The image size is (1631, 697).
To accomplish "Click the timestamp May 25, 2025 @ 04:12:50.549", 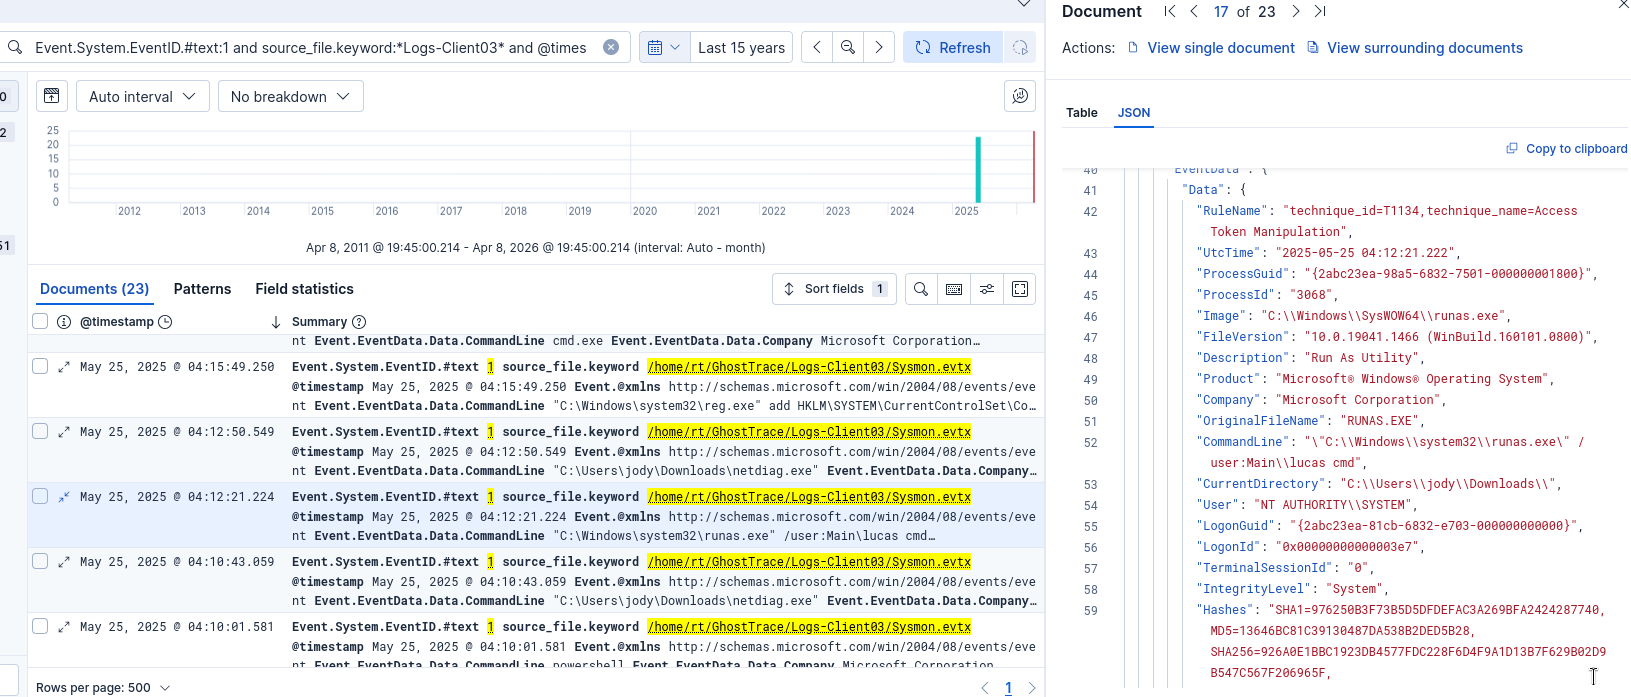I will pyautogui.click(x=177, y=432).
